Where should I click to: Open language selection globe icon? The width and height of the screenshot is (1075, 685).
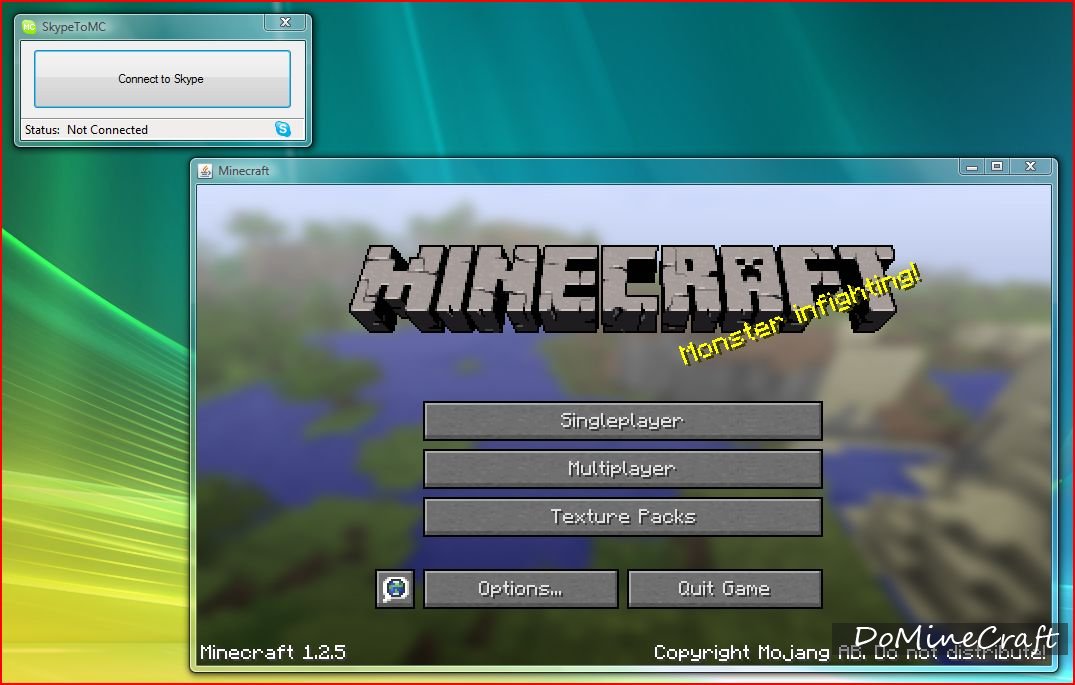(x=395, y=588)
